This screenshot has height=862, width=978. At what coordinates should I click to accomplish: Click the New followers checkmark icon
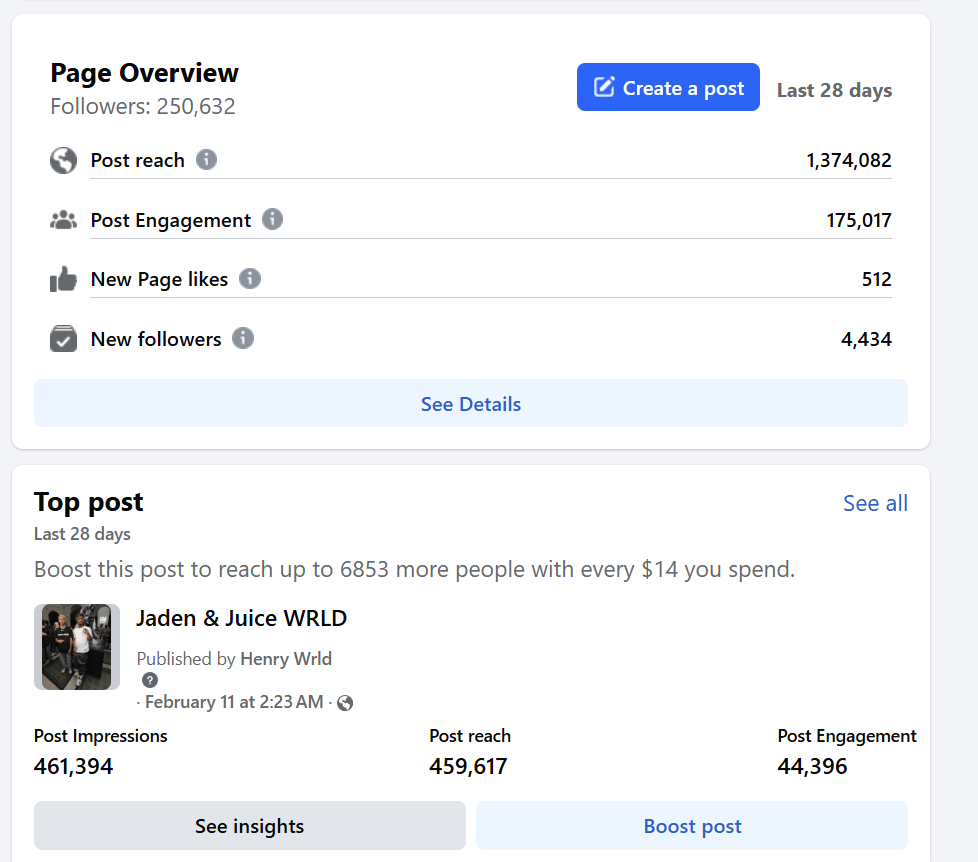pyautogui.click(x=63, y=340)
